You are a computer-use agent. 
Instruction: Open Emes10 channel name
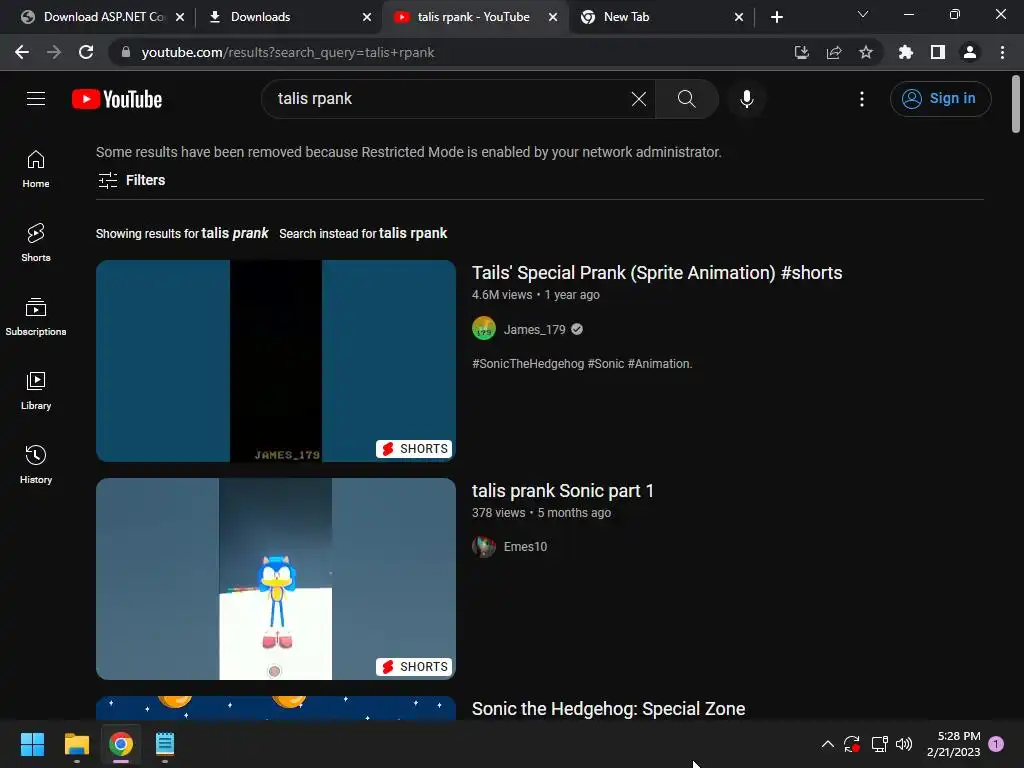(525, 547)
